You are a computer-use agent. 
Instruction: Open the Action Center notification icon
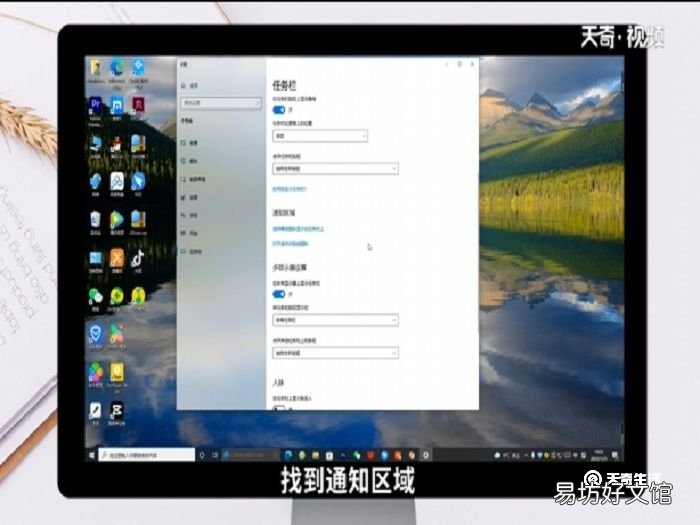(615, 455)
